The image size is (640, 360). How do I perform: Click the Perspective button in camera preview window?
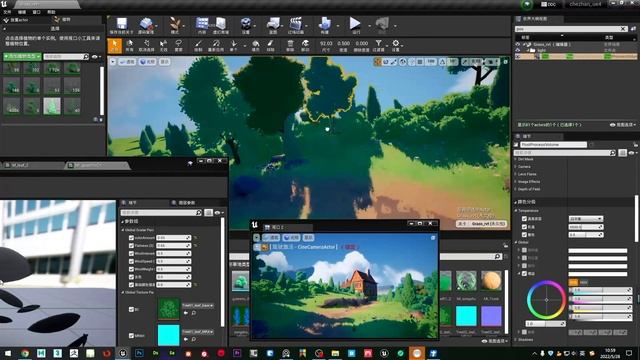(x=271, y=237)
